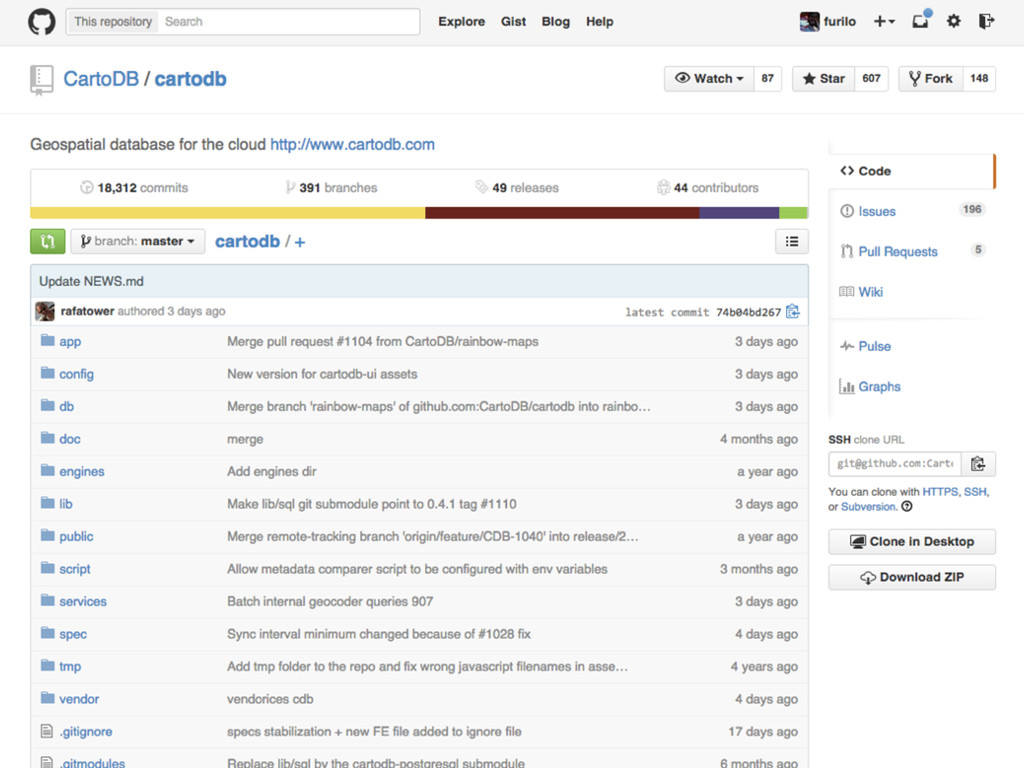Click the green compare and review button
1024x768 pixels.
[x=48, y=242]
